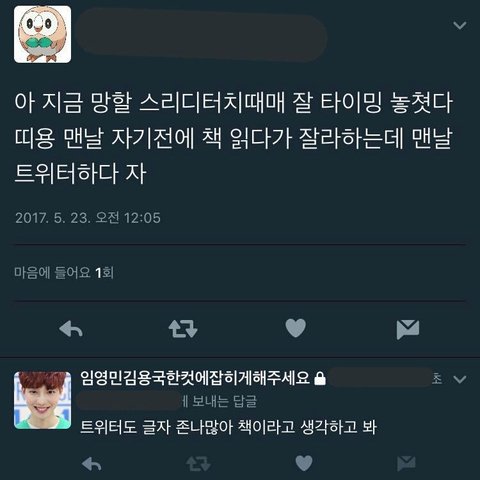Image resolution: width=480 pixels, height=480 pixels.
Task: Expand the reply's chevron options menu
Action: [460, 379]
